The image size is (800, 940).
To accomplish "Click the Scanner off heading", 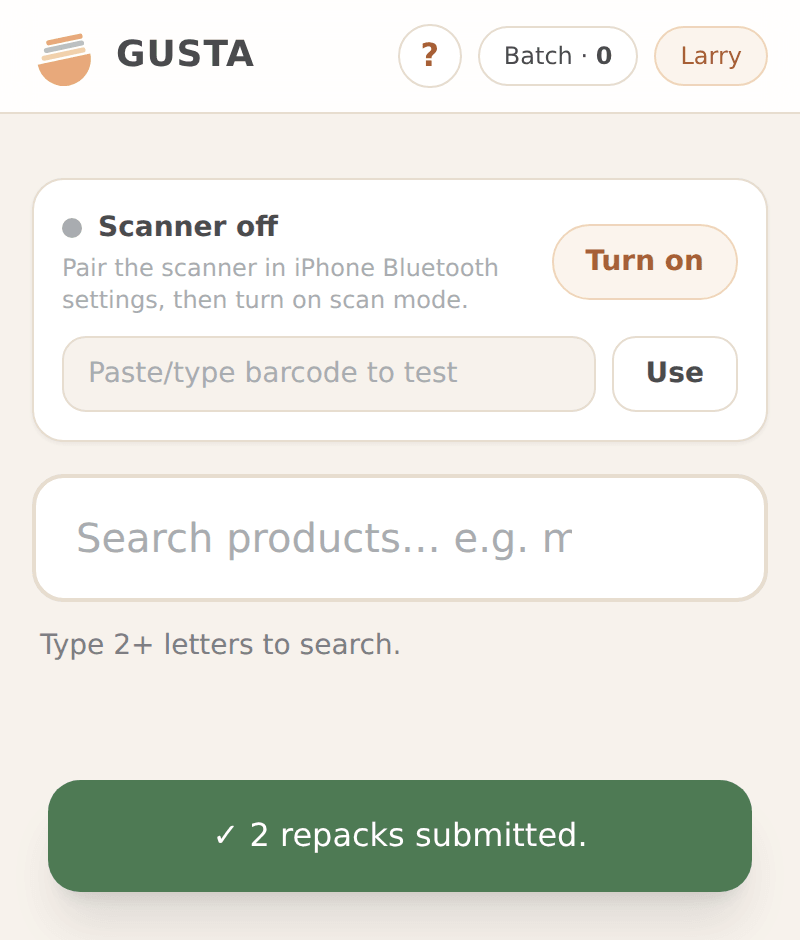I will [188, 226].
